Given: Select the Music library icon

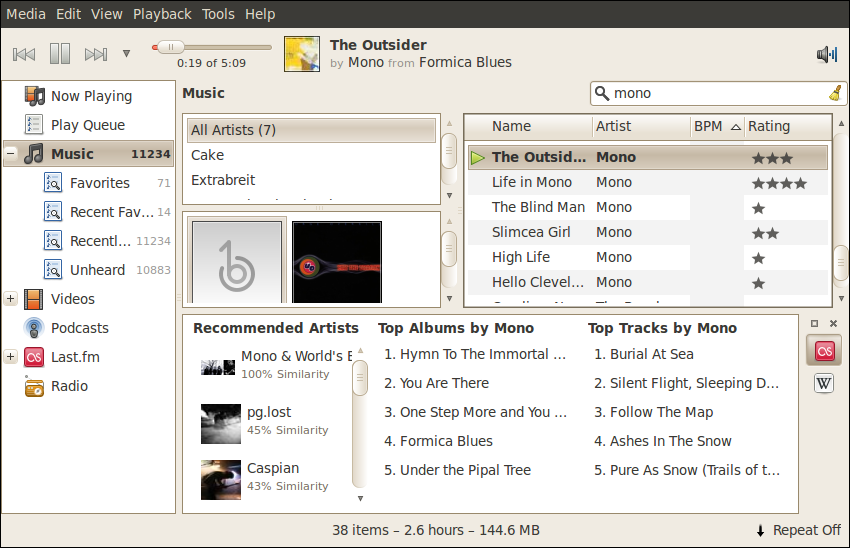Looking at the screenshot, I should [34, 153].
